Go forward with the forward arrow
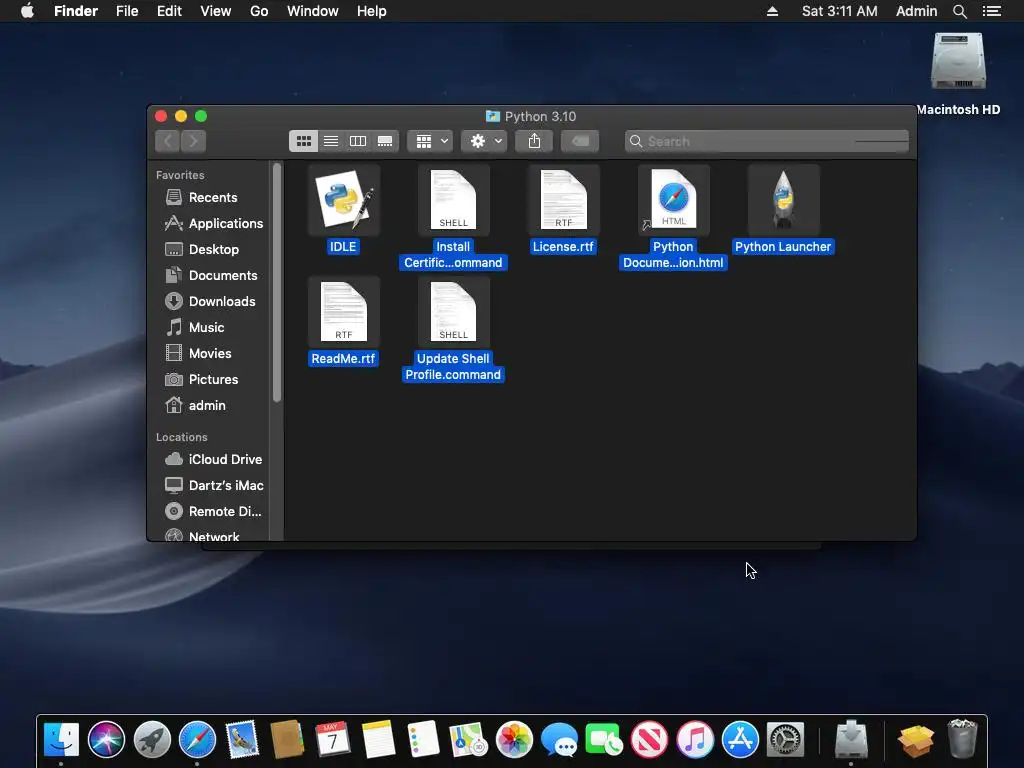The image size is (1024, 768). pyautogui.click(x=193, y=141)
